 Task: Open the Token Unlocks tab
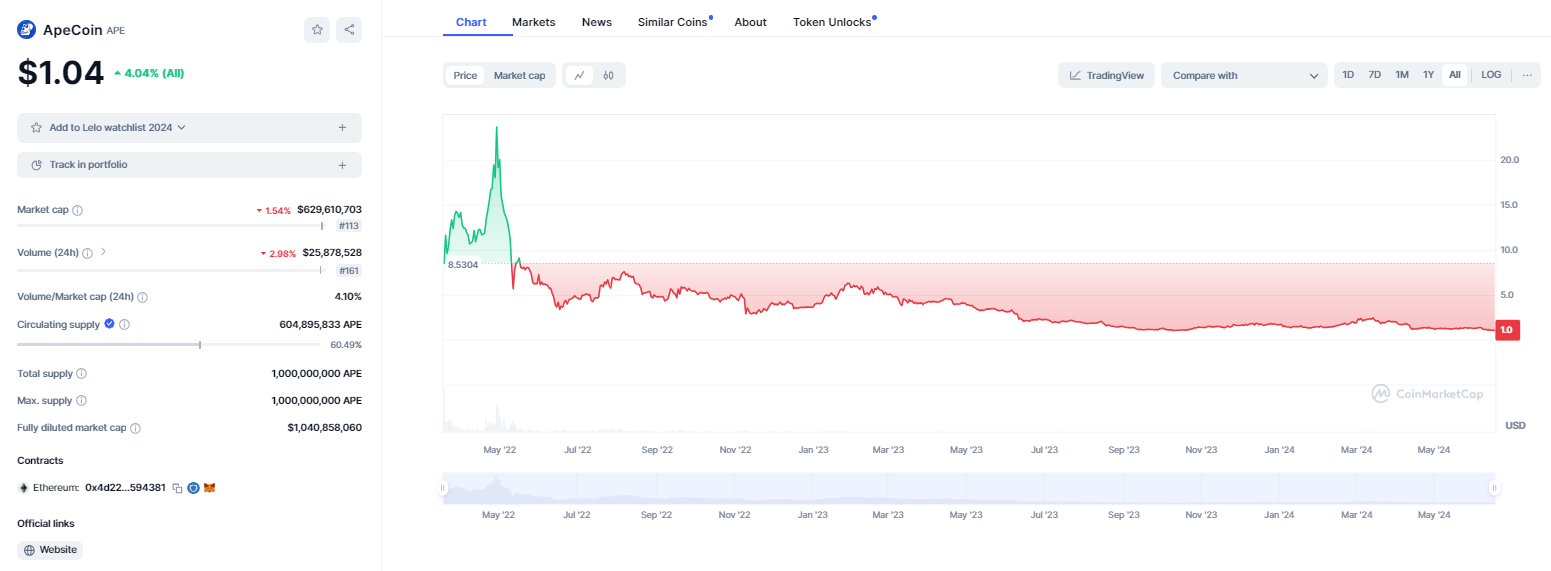[832, 22]
